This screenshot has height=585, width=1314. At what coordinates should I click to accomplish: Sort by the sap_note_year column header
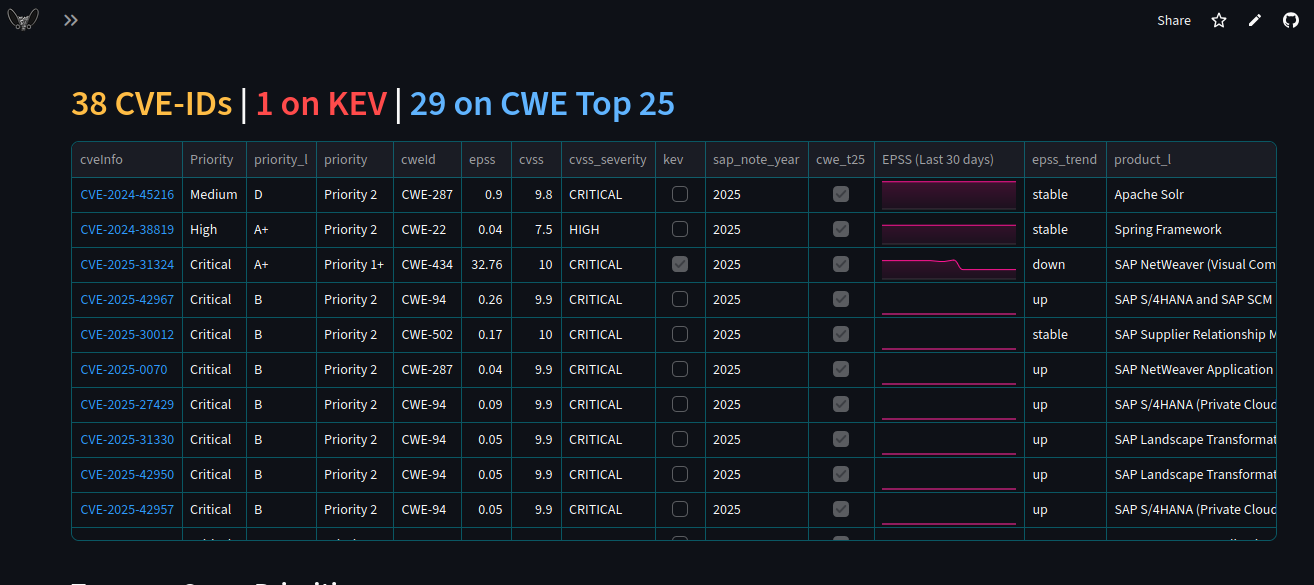coord(756,159)
